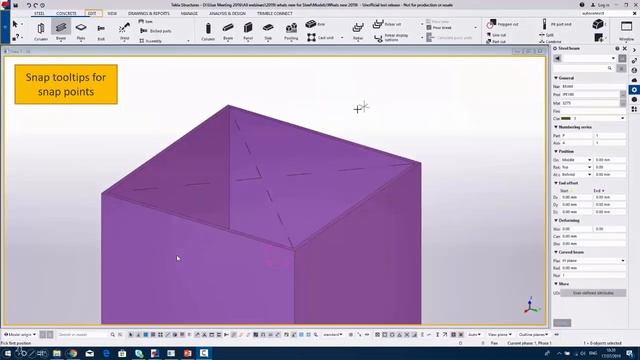Open the Concrete ribbon tab
Image resolution: width=640 pixels, height=360 pixels.
[66, 13]
